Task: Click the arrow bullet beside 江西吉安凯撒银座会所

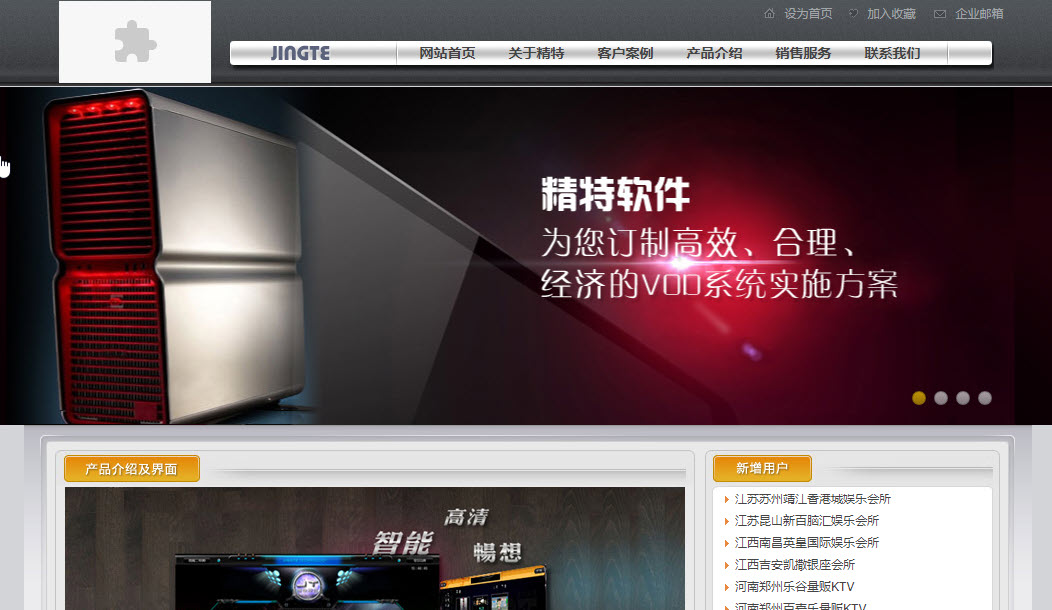Action: pyautogui.click(x=727, y=565)
